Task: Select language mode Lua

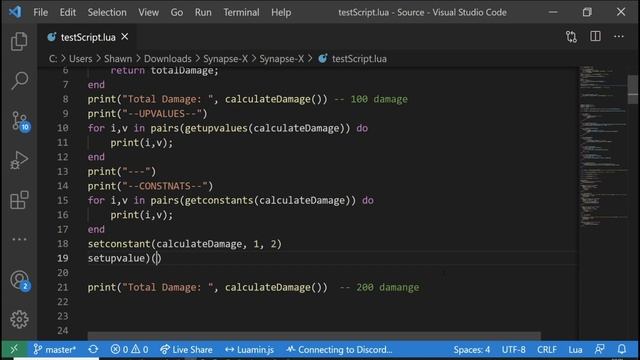Action: [576, 349]
